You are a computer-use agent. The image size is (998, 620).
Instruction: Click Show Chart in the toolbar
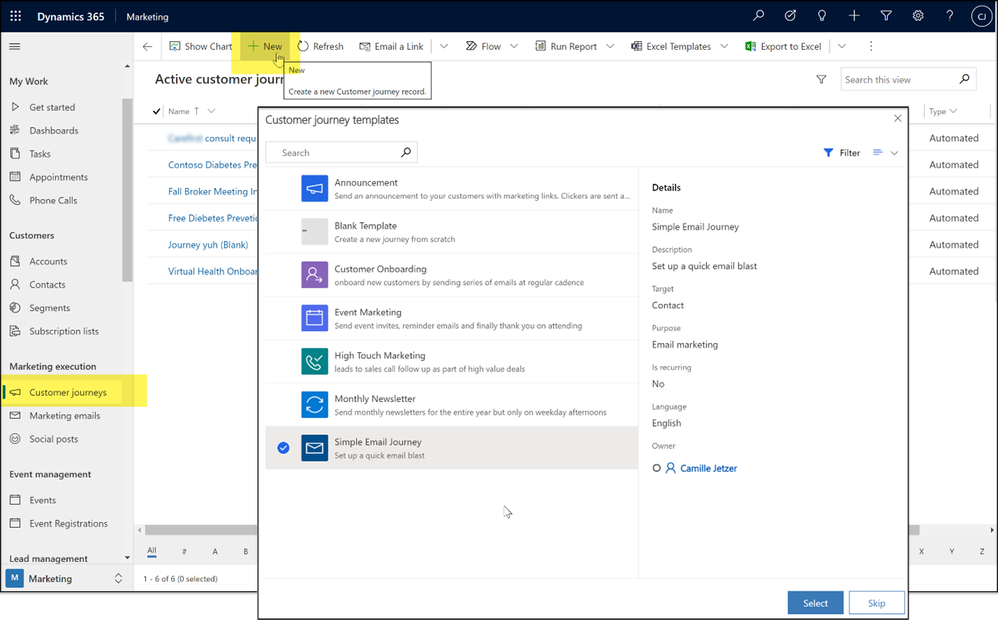pos(200,46)
